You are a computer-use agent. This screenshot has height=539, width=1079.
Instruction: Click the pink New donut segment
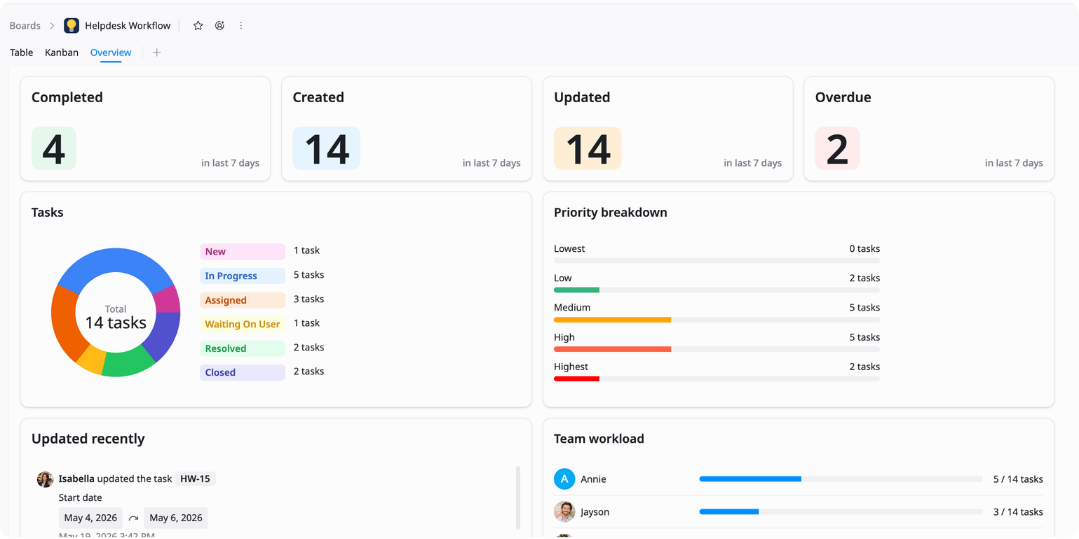tap(167, 301)
